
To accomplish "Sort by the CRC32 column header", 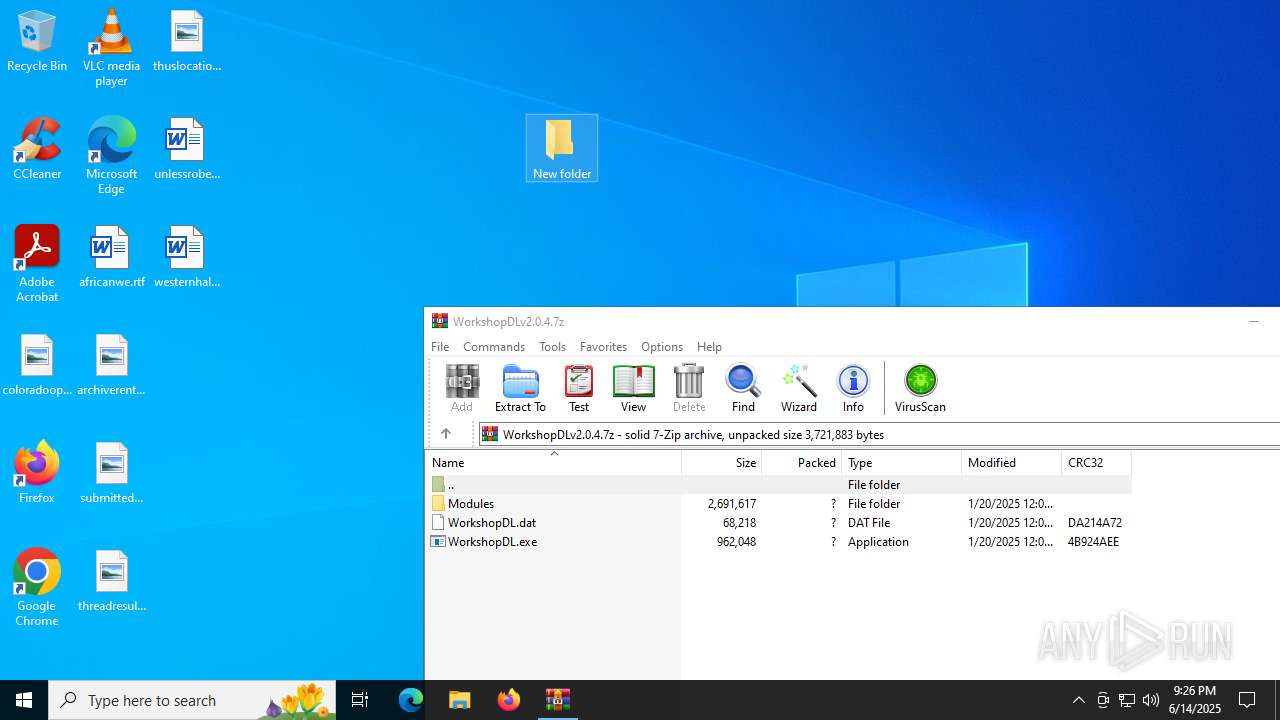I will point(1096,462).
